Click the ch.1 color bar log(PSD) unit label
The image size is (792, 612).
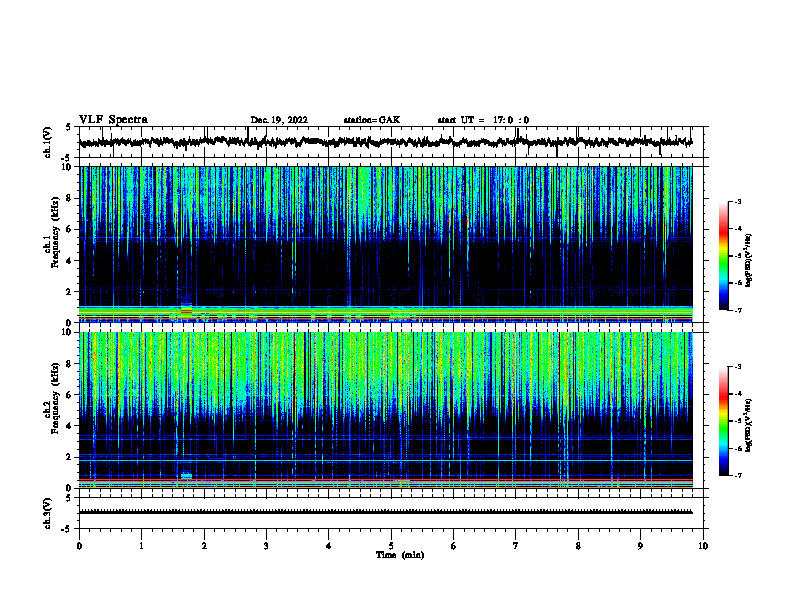click(749, 261)
